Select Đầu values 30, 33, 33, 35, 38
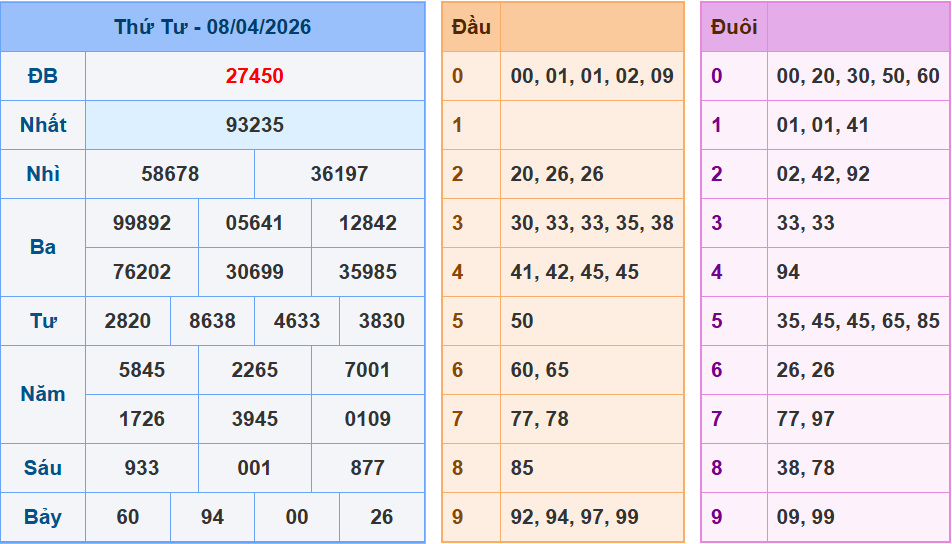The width and height of the screenshot is (952, 544). pyautogui.click(x=592, y=223)
